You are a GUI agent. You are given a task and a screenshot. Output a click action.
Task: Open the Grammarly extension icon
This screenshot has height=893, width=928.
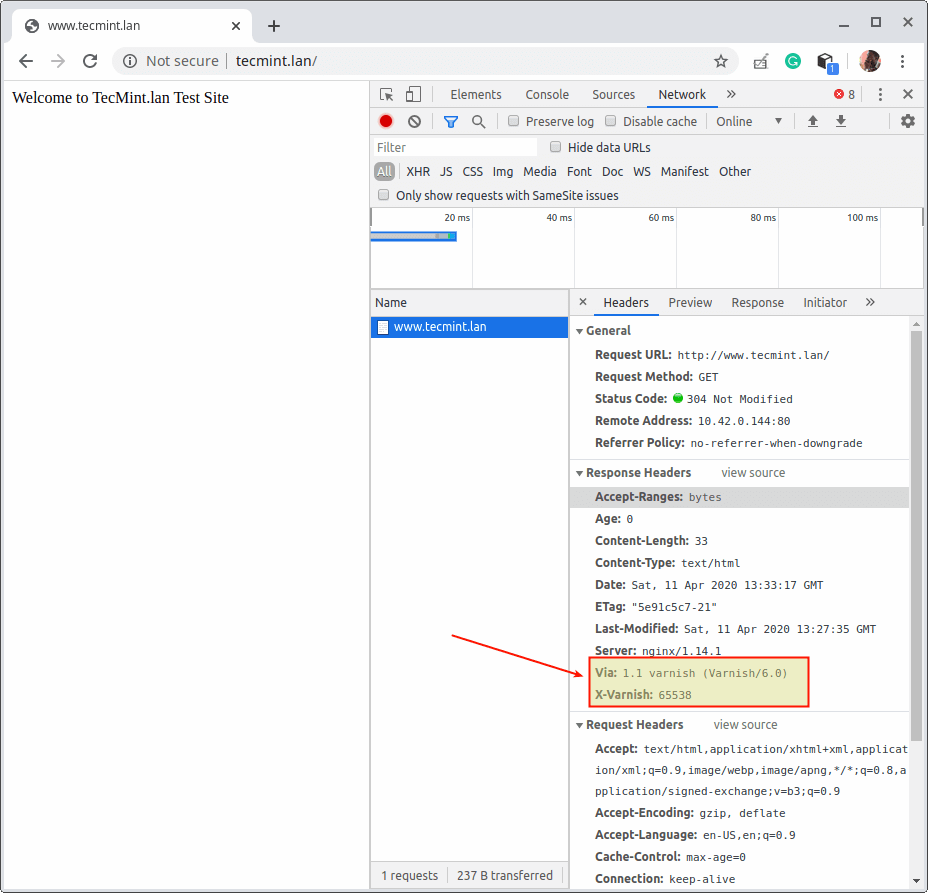click(x=792, y=61)
